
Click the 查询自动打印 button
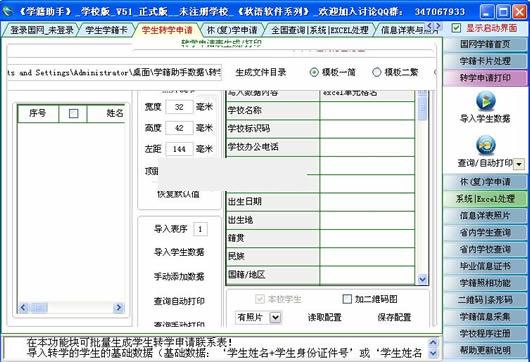(x=179, y=301)
